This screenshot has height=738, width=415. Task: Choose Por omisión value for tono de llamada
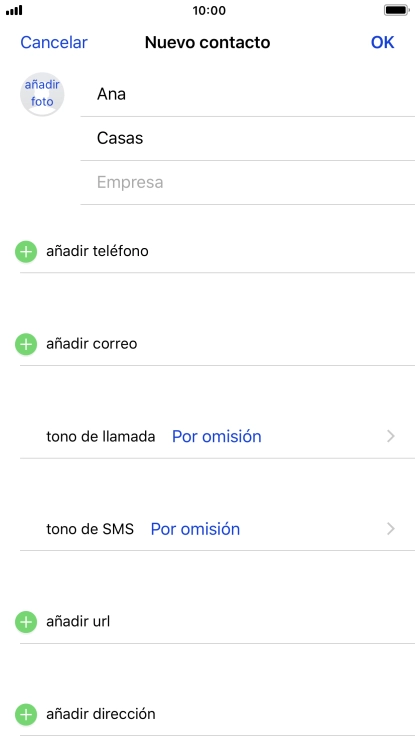click(216, 437)
